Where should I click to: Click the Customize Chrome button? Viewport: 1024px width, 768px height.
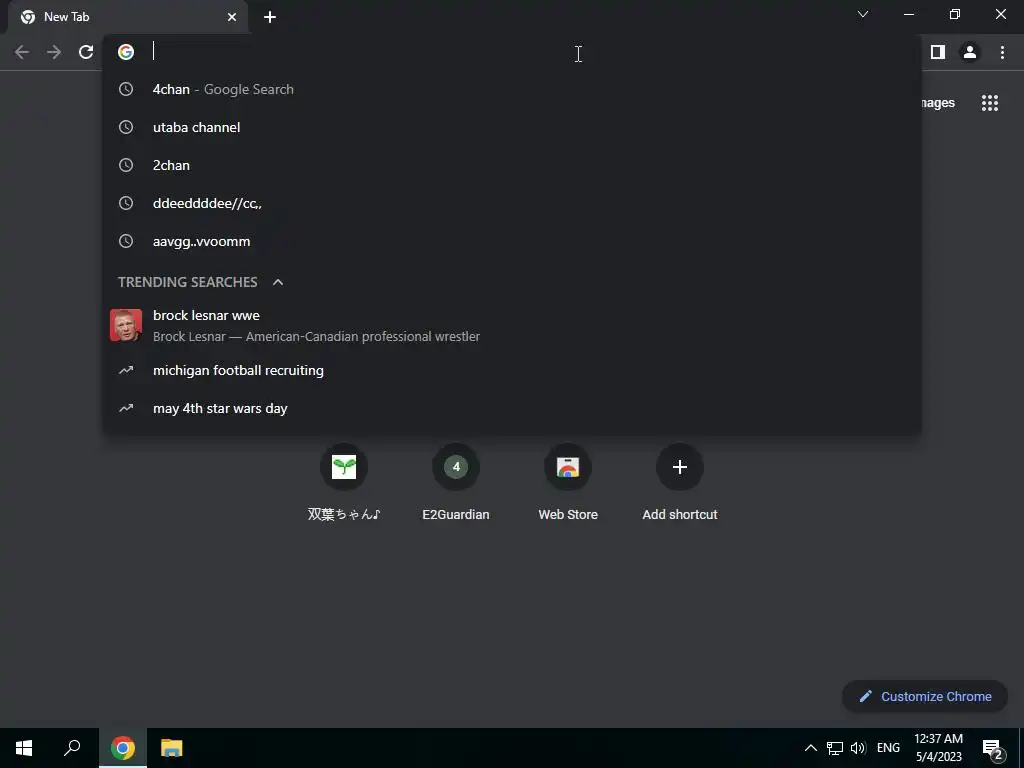click(925, 696)
